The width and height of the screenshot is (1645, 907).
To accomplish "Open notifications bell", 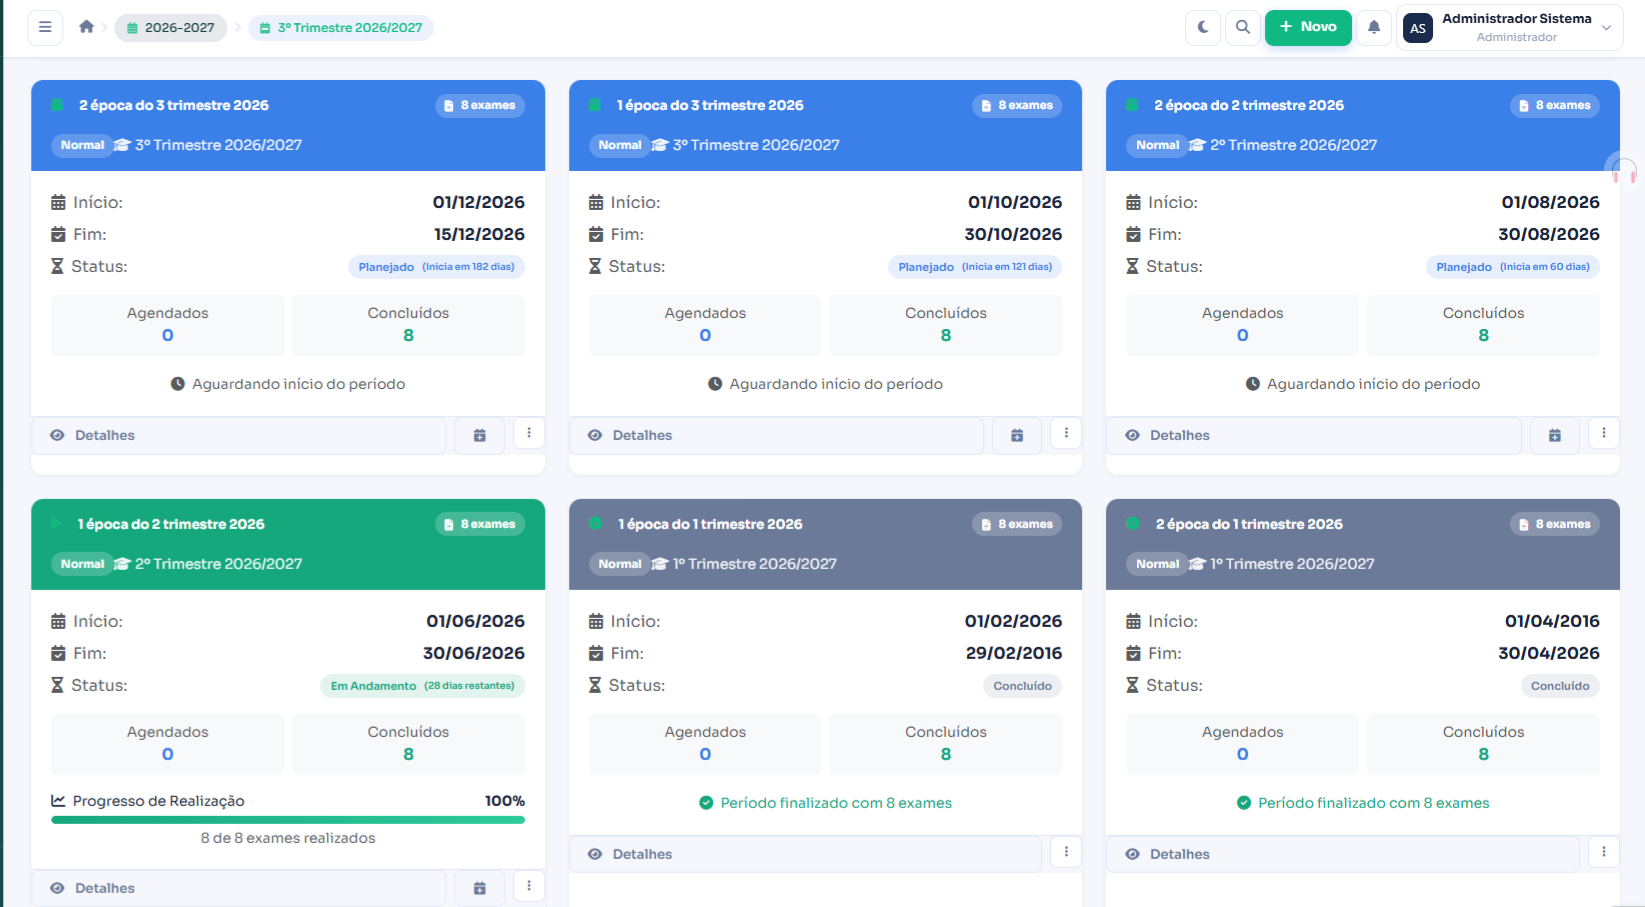I will [x=1374, y=27].
